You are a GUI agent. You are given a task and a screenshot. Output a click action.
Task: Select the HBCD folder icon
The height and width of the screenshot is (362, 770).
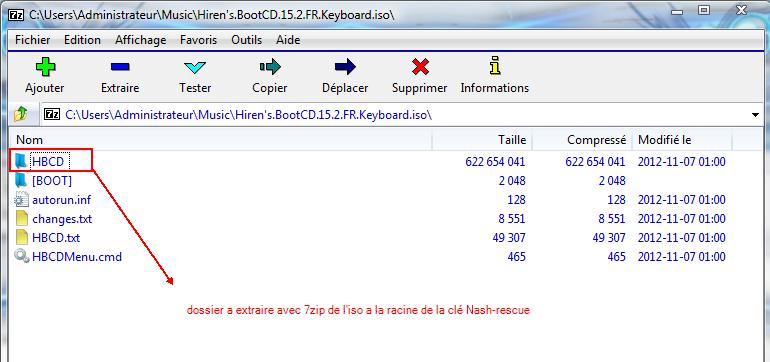(21, 161)
